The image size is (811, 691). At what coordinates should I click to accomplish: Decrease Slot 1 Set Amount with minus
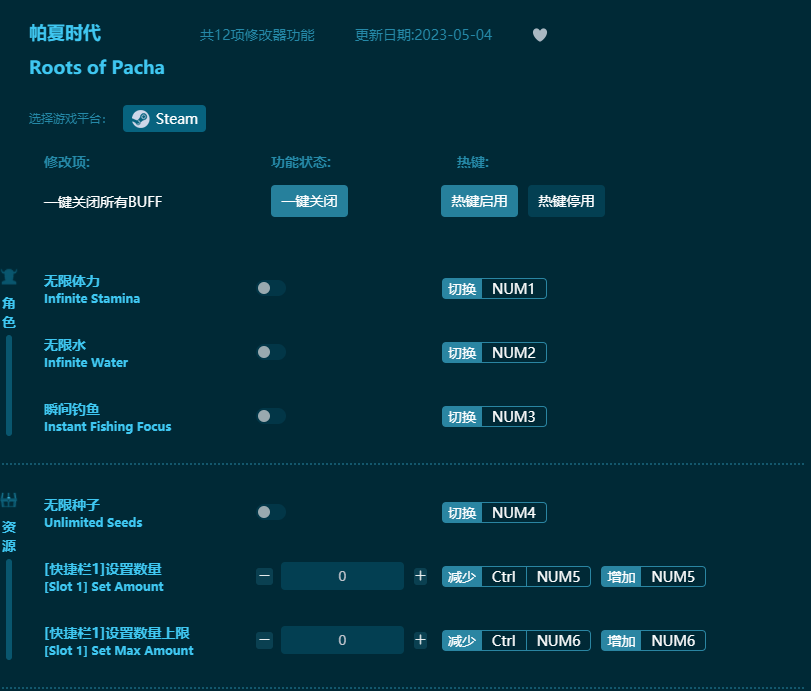pos(264,576)
